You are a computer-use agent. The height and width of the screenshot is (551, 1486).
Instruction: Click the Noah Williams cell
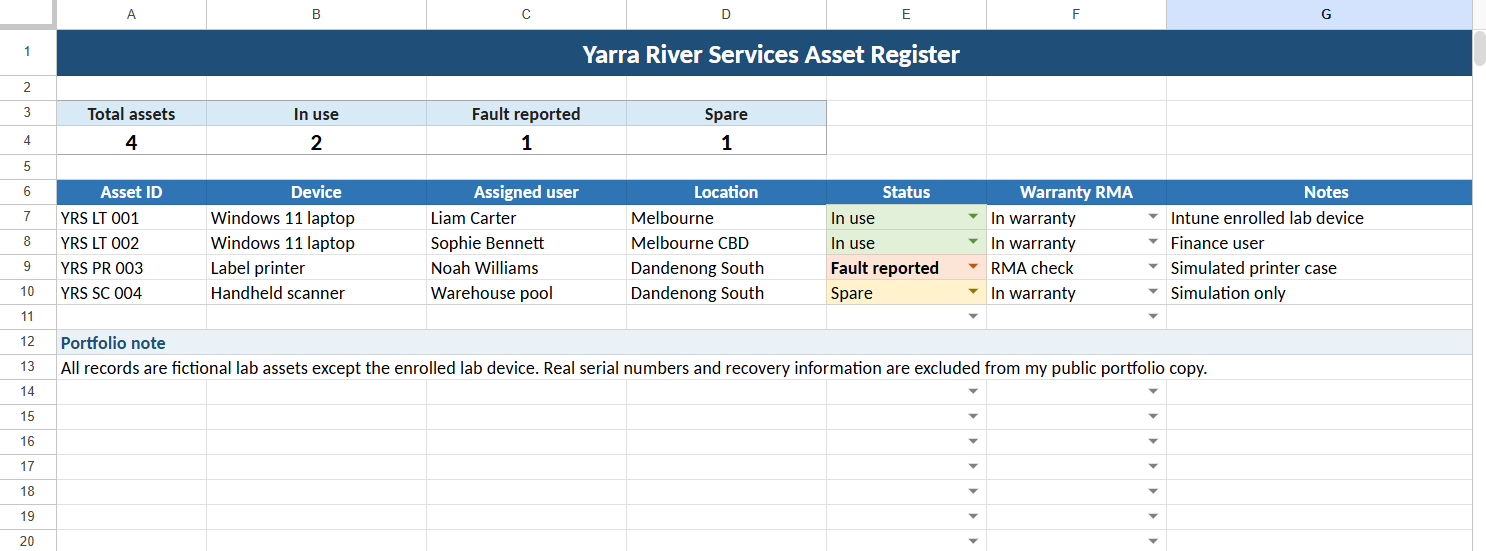pyautogui.click(x=527, y=267)
